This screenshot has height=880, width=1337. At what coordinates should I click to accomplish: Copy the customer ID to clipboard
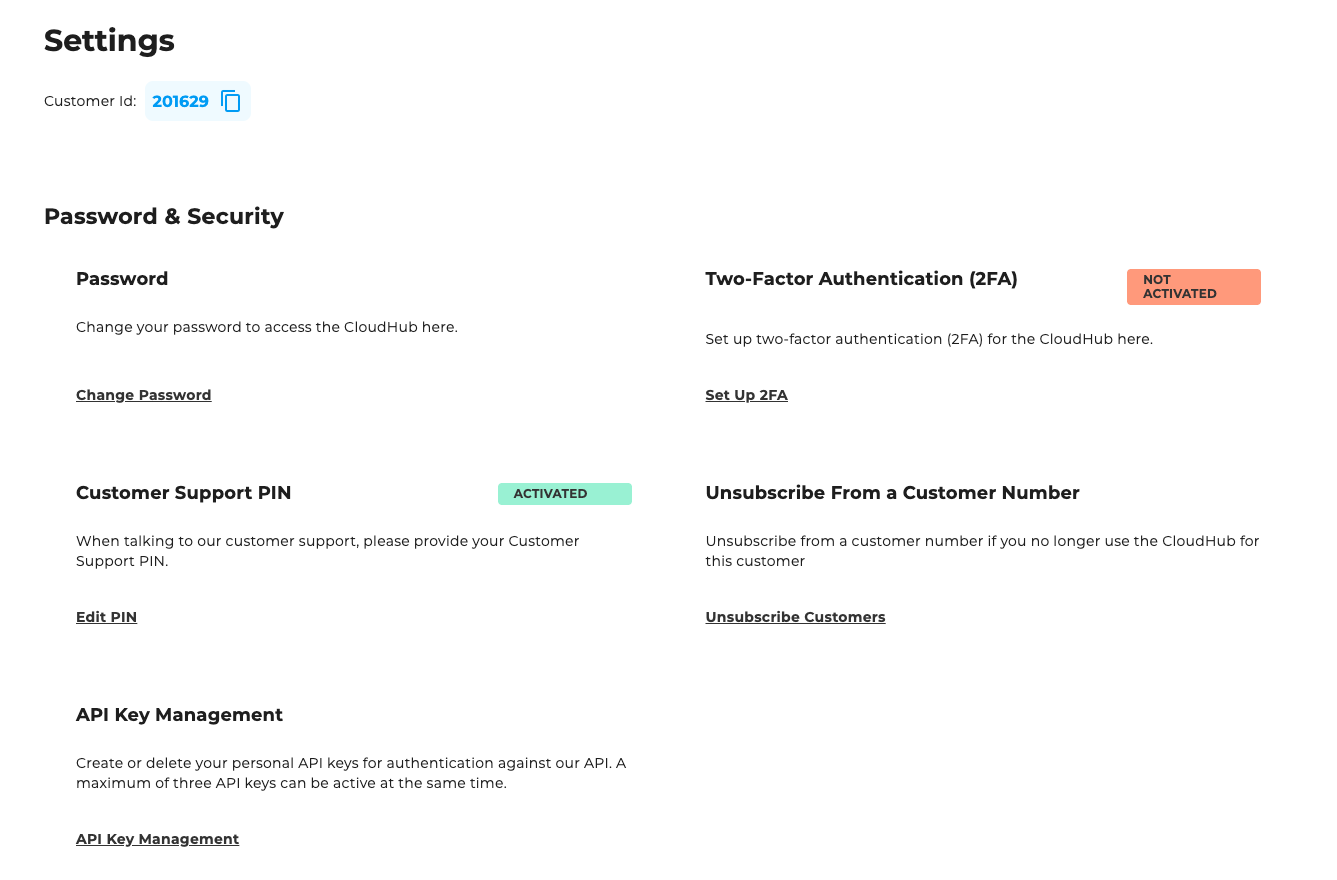pyautogui.click(x=231, y=101)
